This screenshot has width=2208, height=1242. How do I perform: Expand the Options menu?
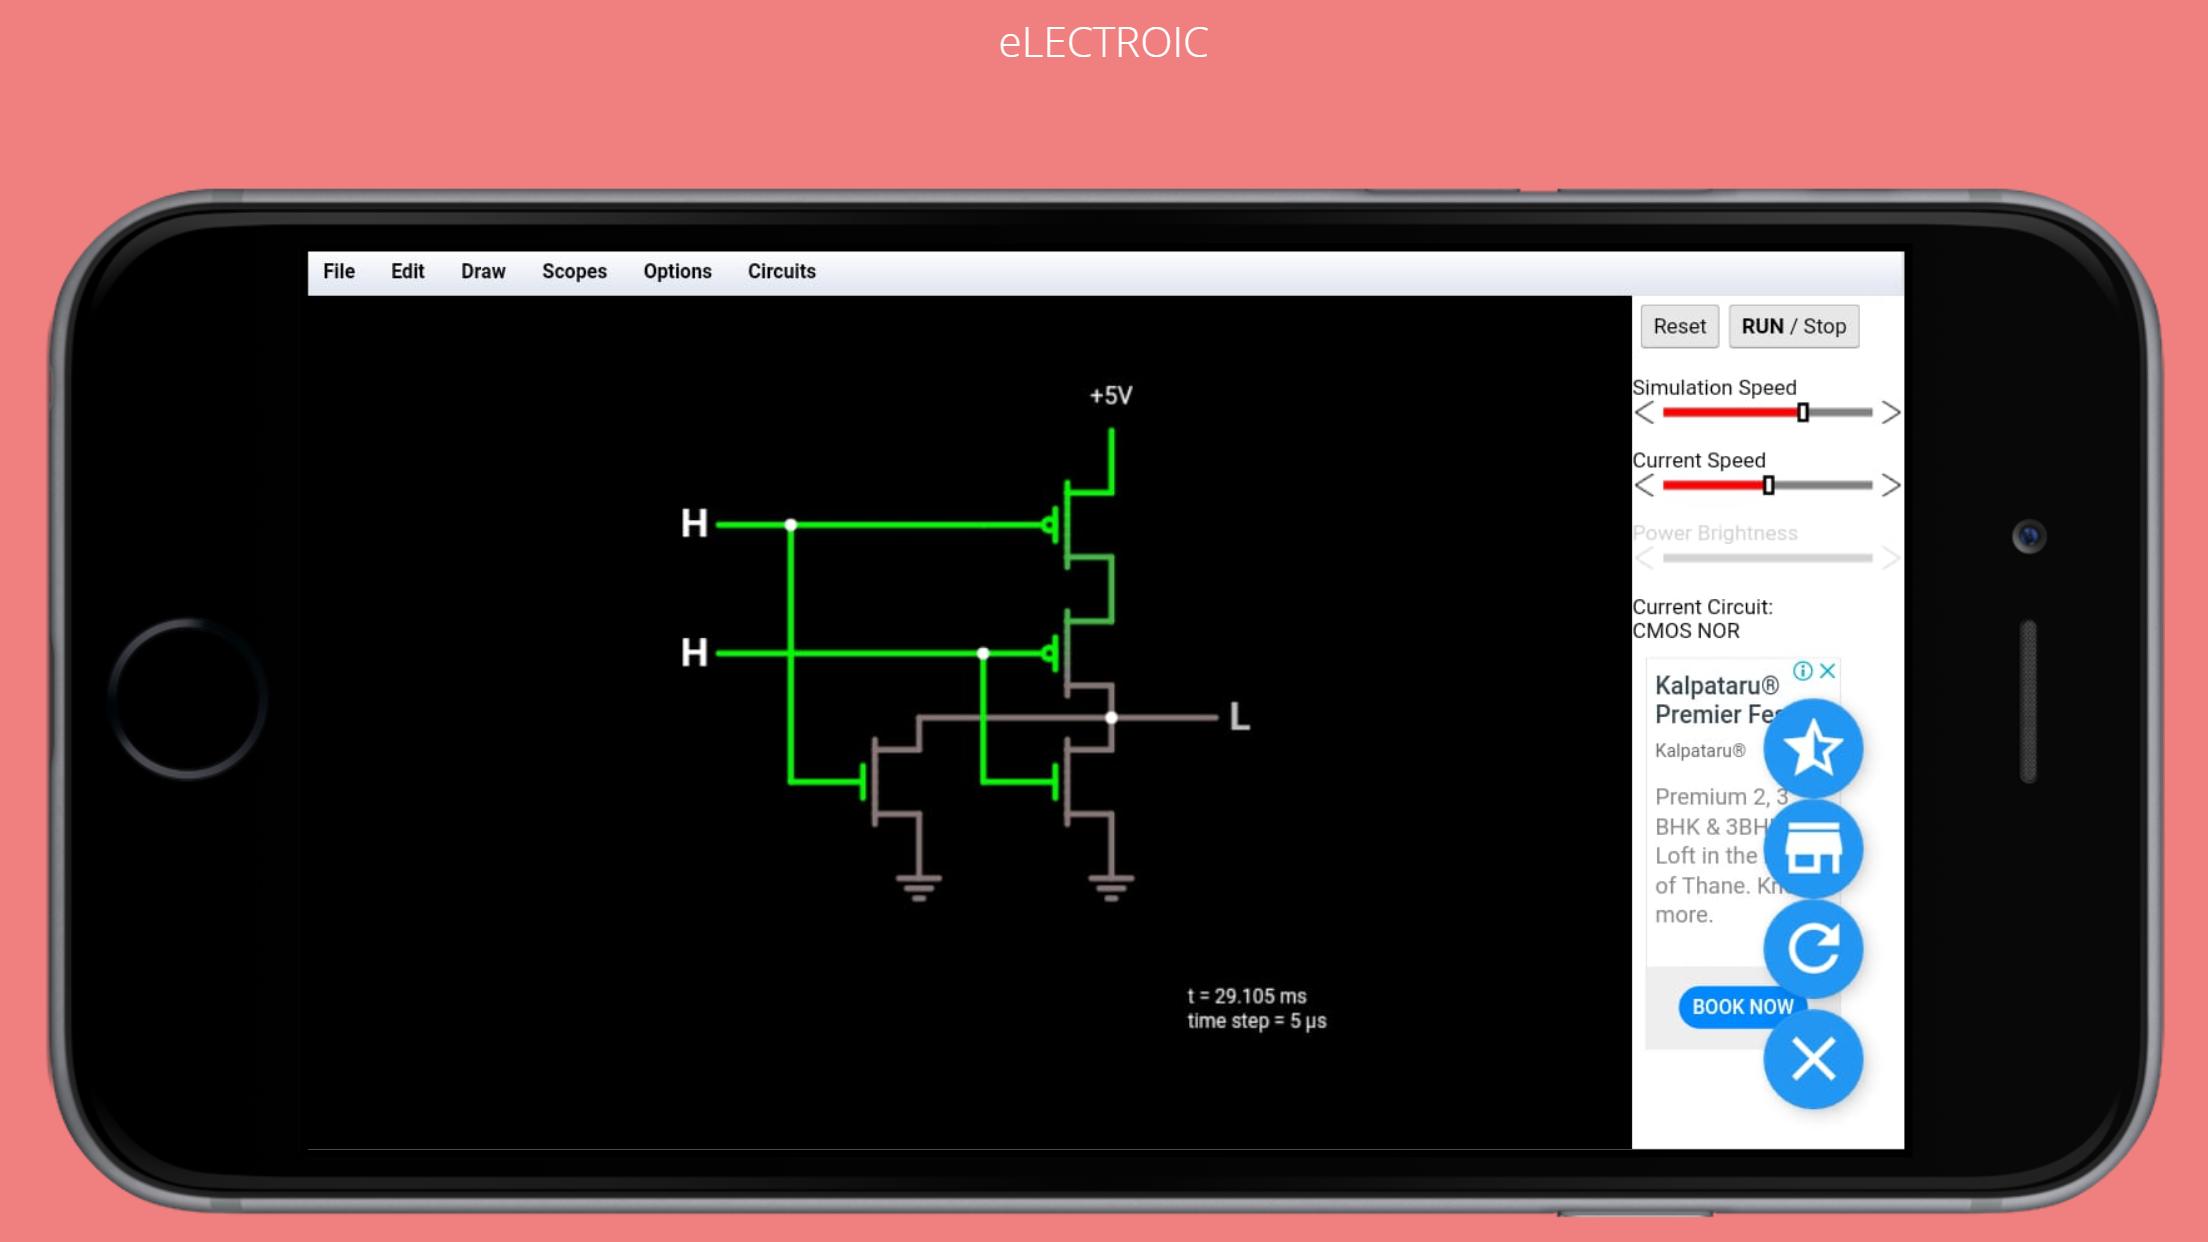pos(676,271)
